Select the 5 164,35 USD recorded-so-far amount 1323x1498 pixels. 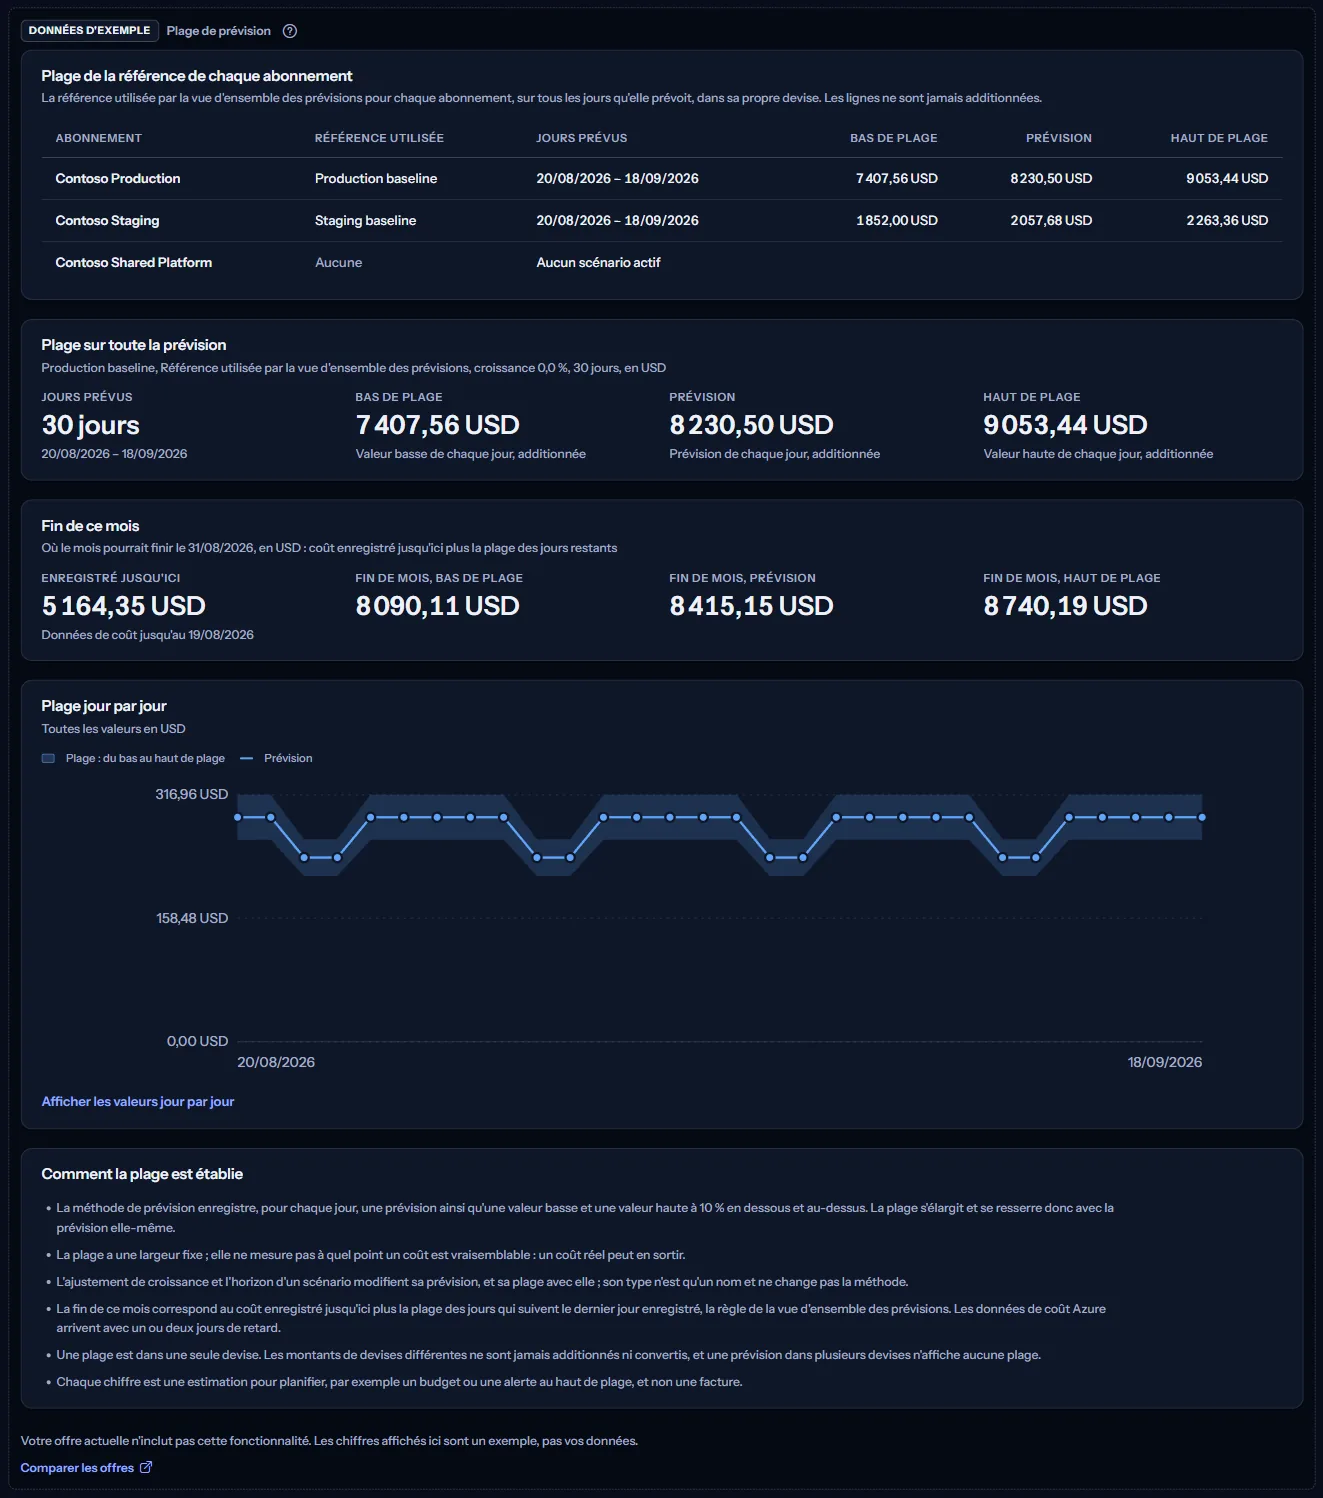(x=123, y=606)
